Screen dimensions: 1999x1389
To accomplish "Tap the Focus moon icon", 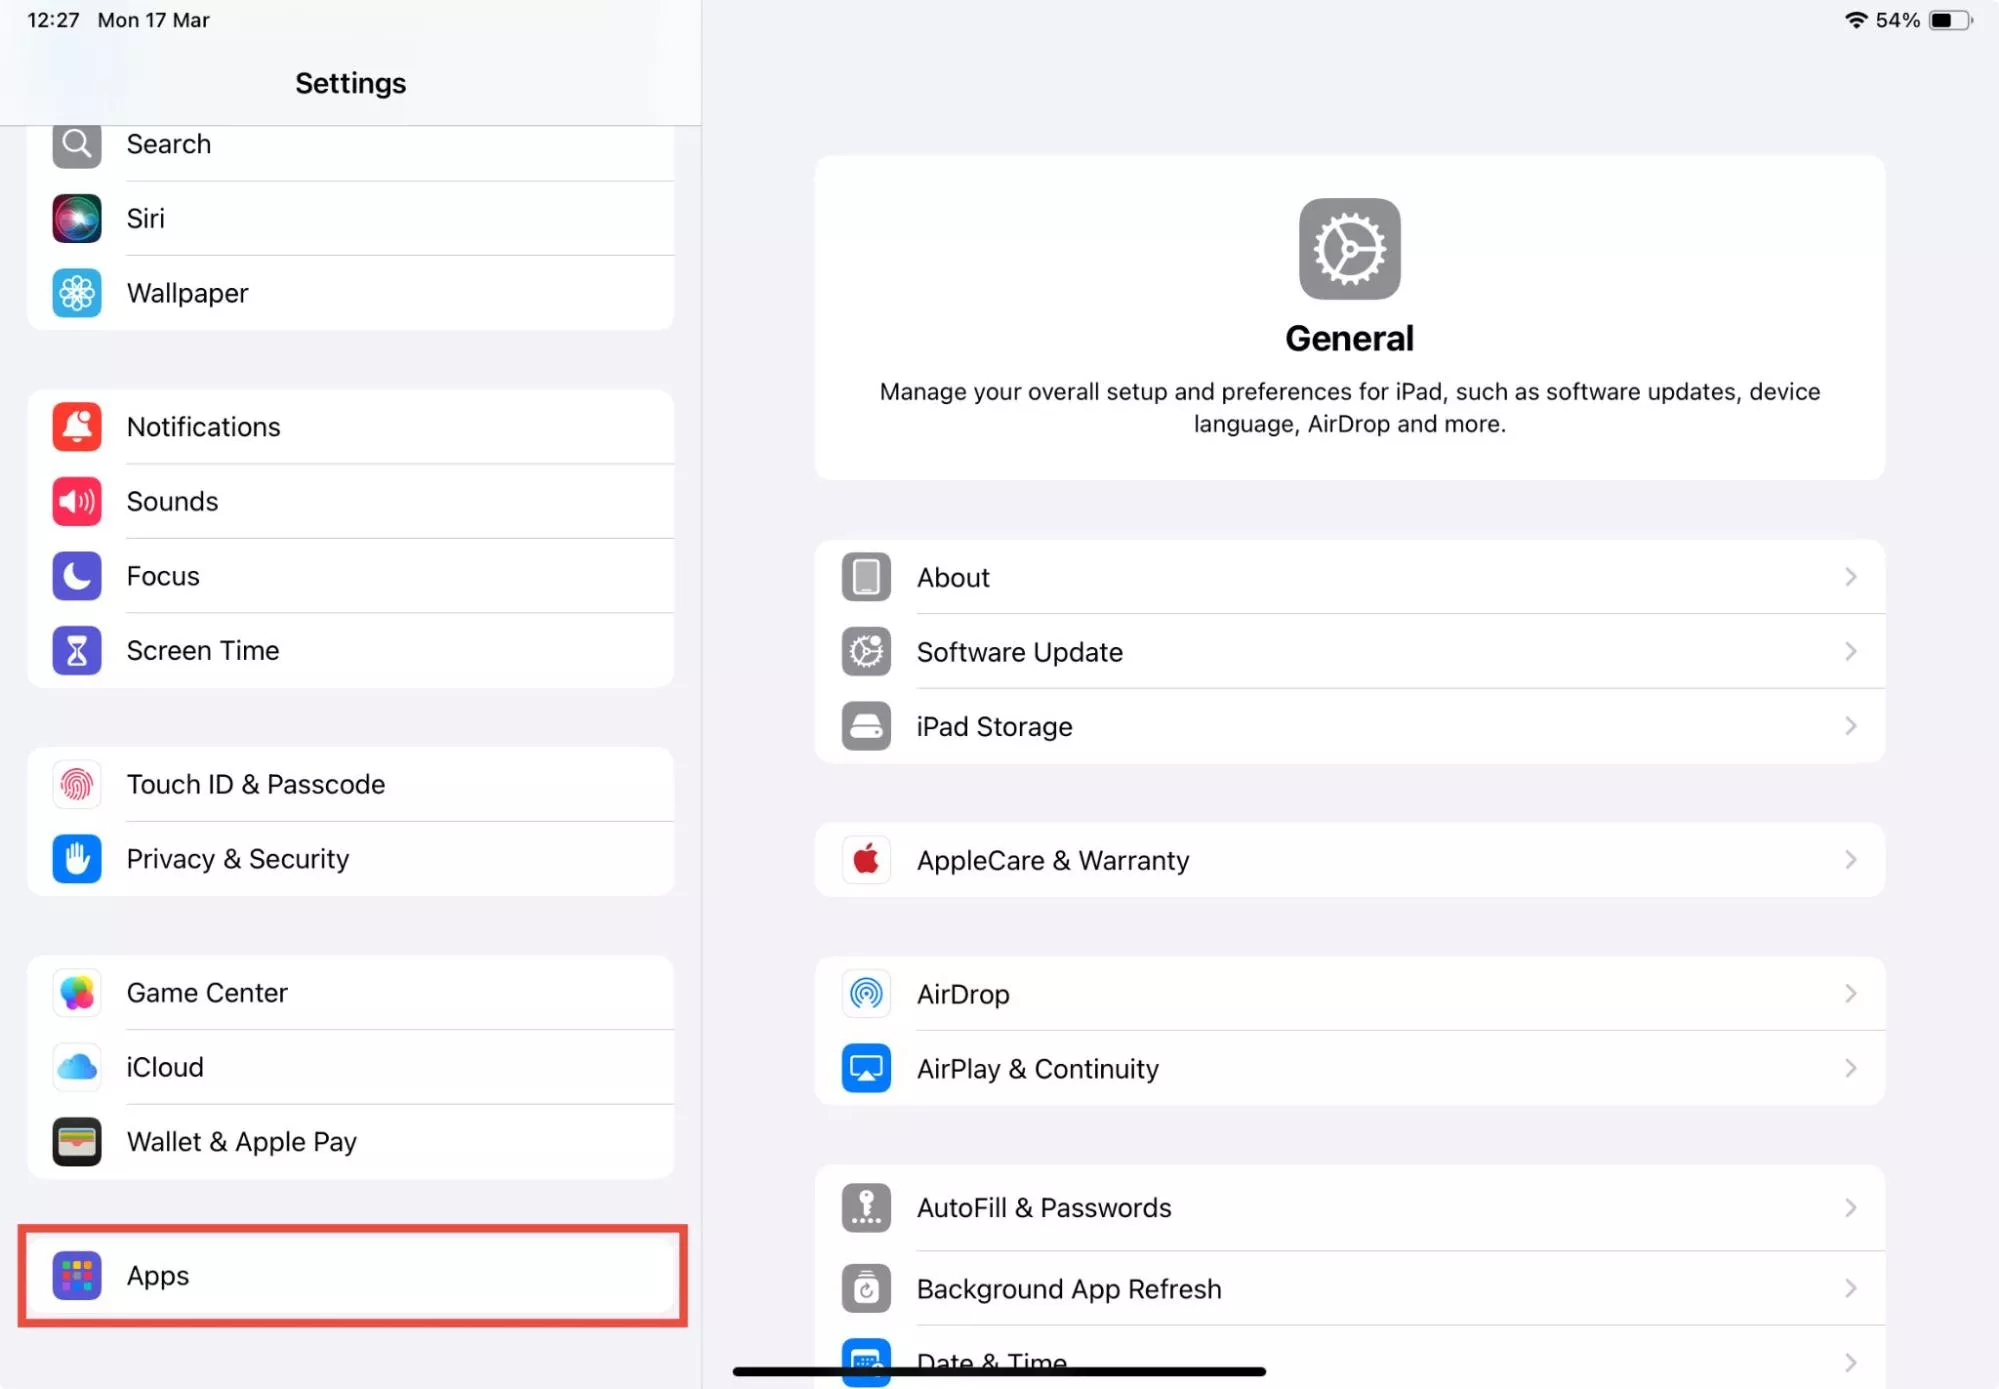I will [77, 576].
